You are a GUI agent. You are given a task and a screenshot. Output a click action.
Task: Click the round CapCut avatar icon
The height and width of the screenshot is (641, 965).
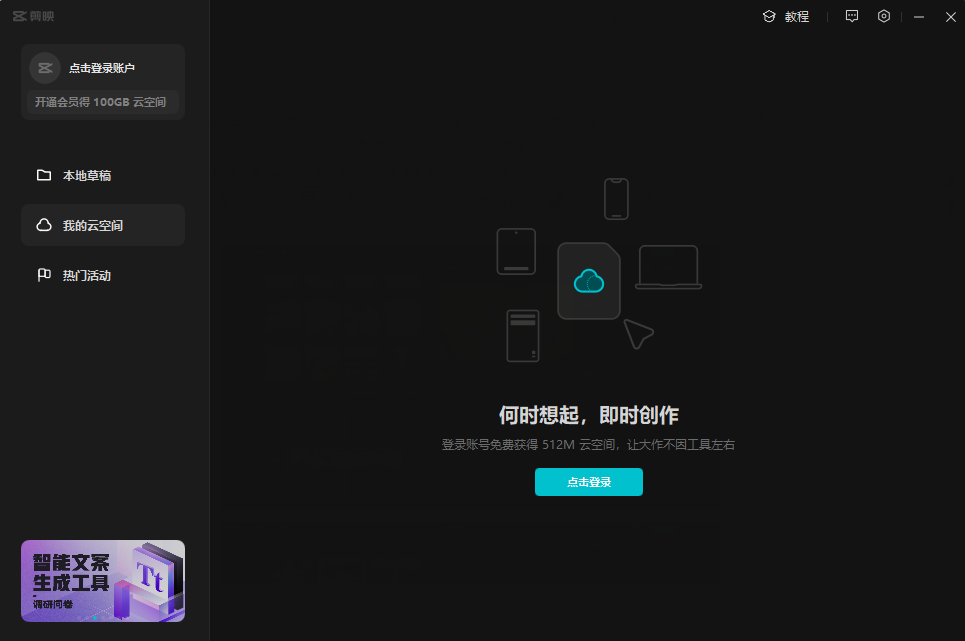coord(44,67)
